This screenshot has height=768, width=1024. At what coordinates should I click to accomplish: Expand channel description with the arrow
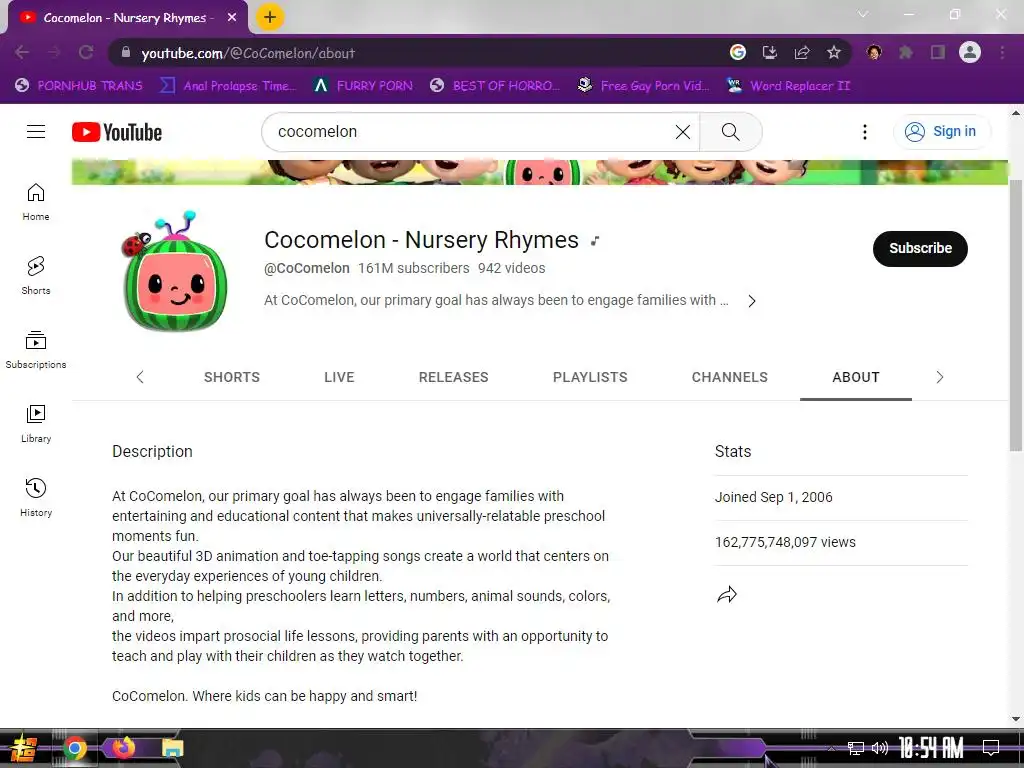[x=752, y=301]
